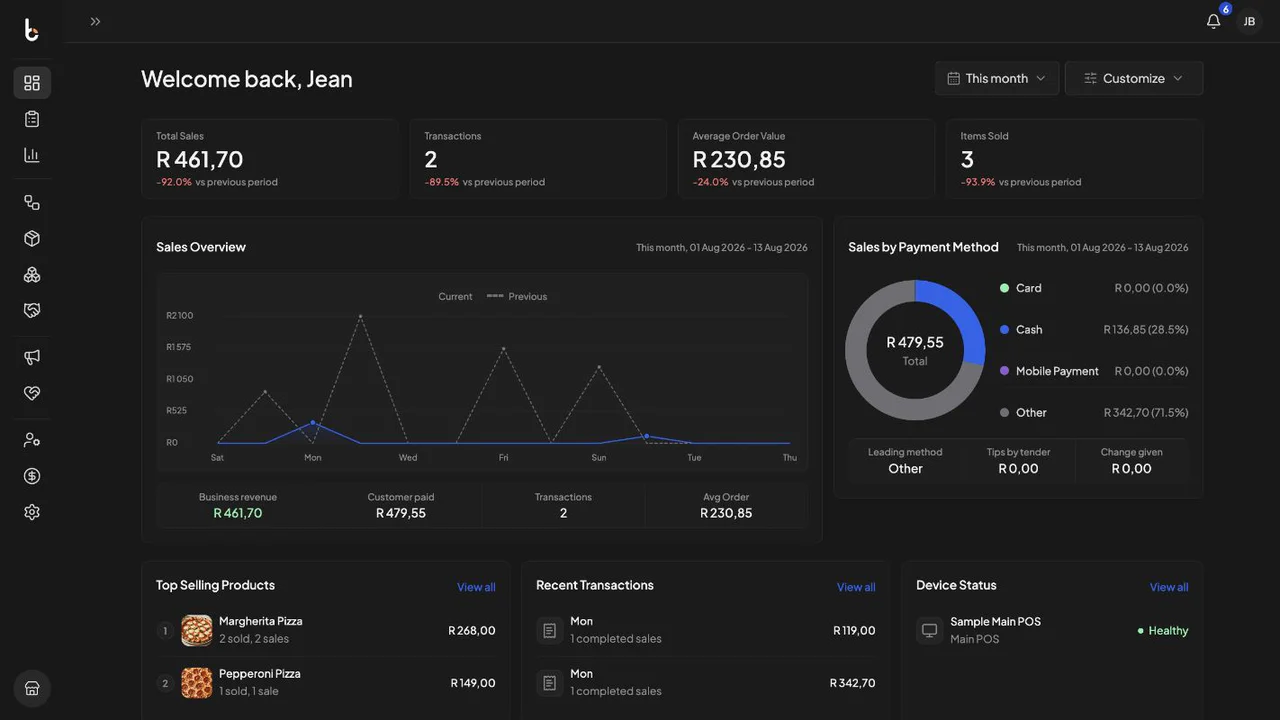Viewport: 1280px width, 720px height.
Task: Open the JB user avatar menu
Action: pyautogui.click(x=1249, y=21)
